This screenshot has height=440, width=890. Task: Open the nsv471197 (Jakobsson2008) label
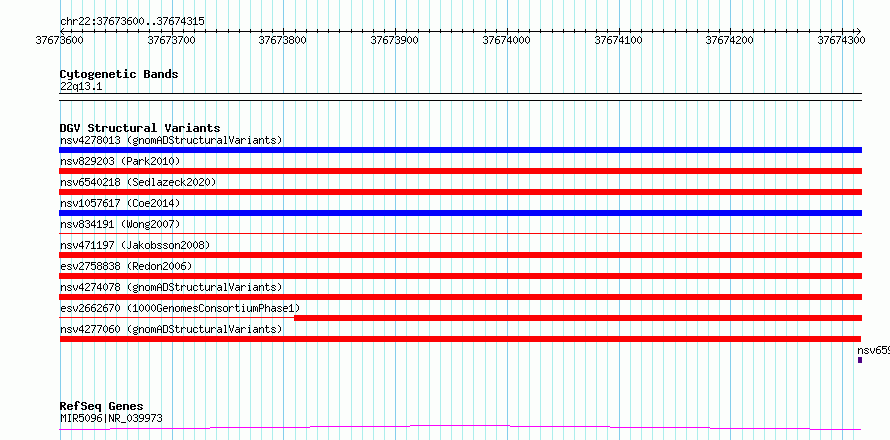click(135, 245)
